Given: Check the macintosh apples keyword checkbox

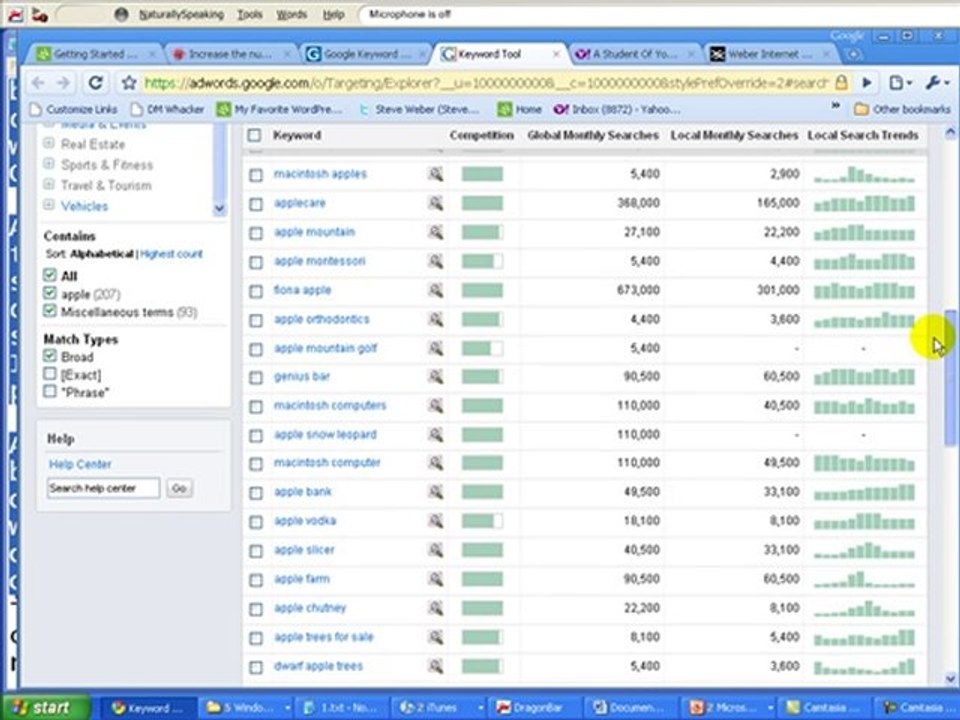Looking at the screenshot, I should [256, 175].
